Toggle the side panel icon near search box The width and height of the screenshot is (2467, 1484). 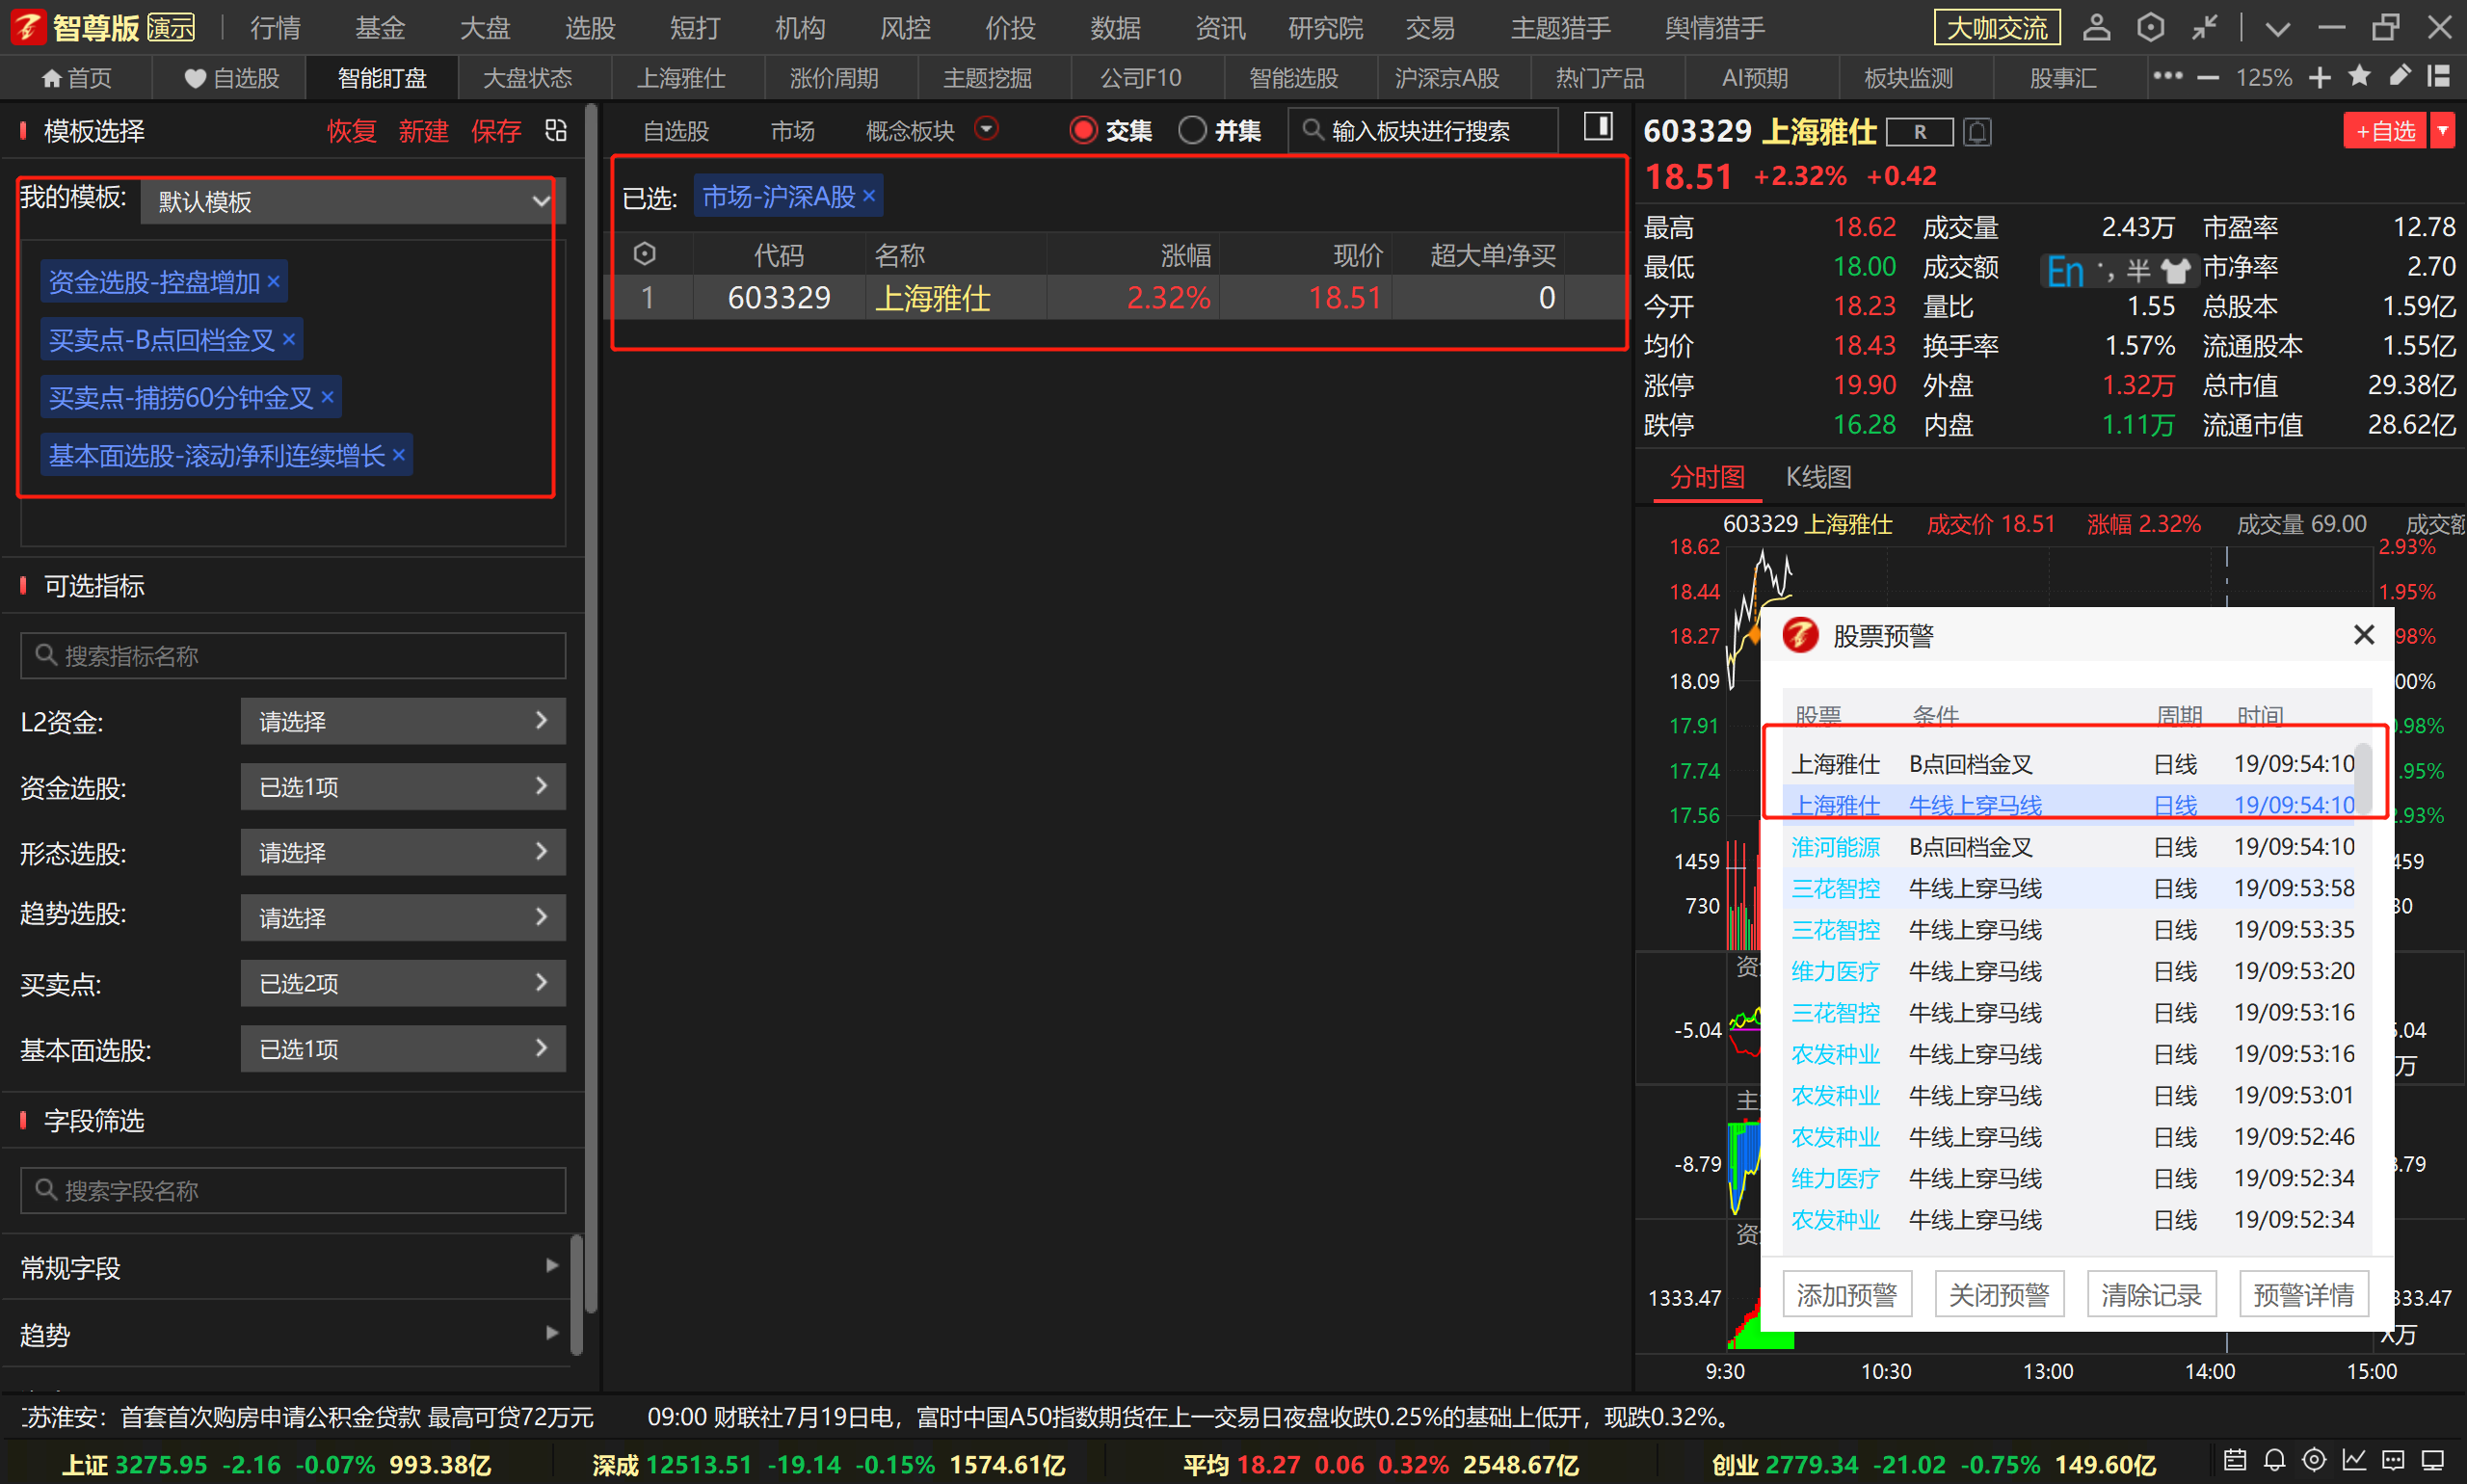point(1598,126)
